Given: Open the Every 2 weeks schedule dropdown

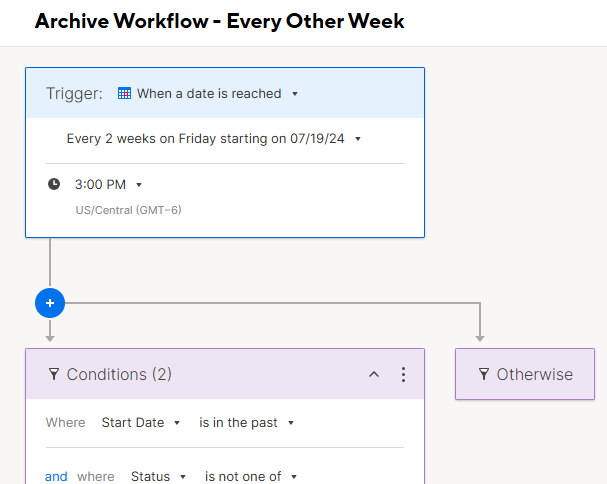Looking at the screenshot, I should [358, 139].
